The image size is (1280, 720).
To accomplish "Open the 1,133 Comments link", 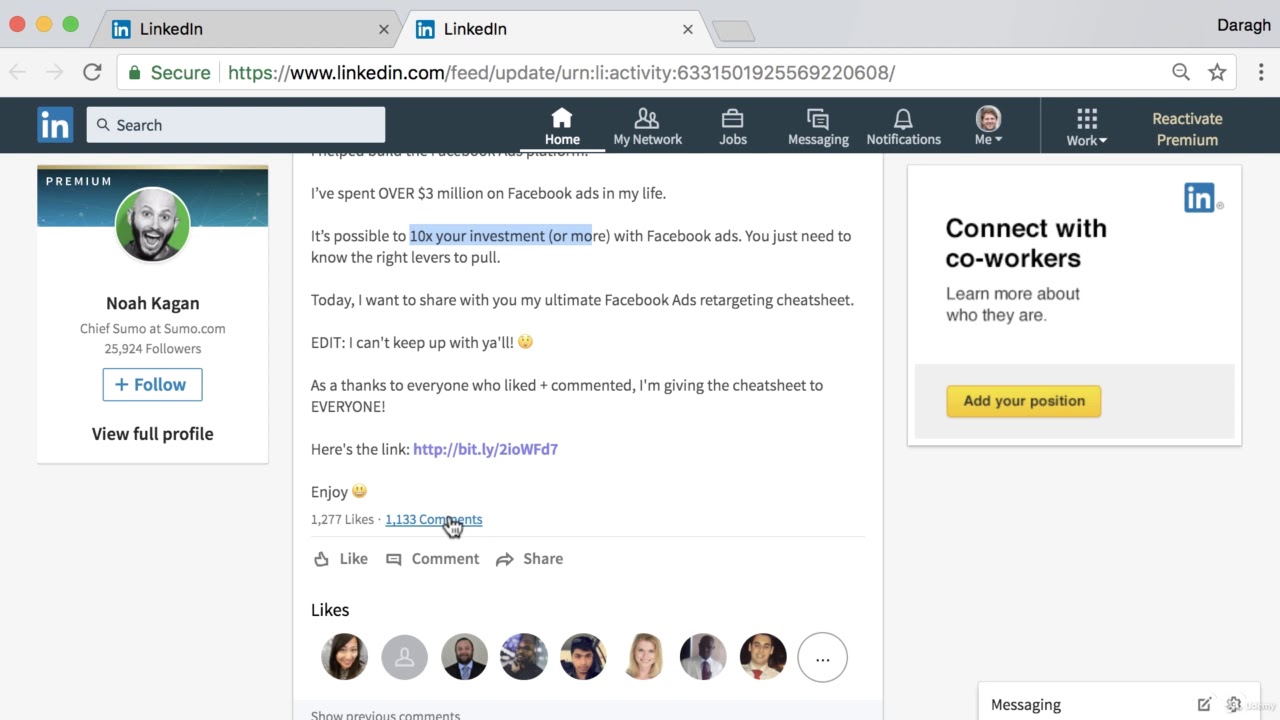I will click(x=433, y=519).
